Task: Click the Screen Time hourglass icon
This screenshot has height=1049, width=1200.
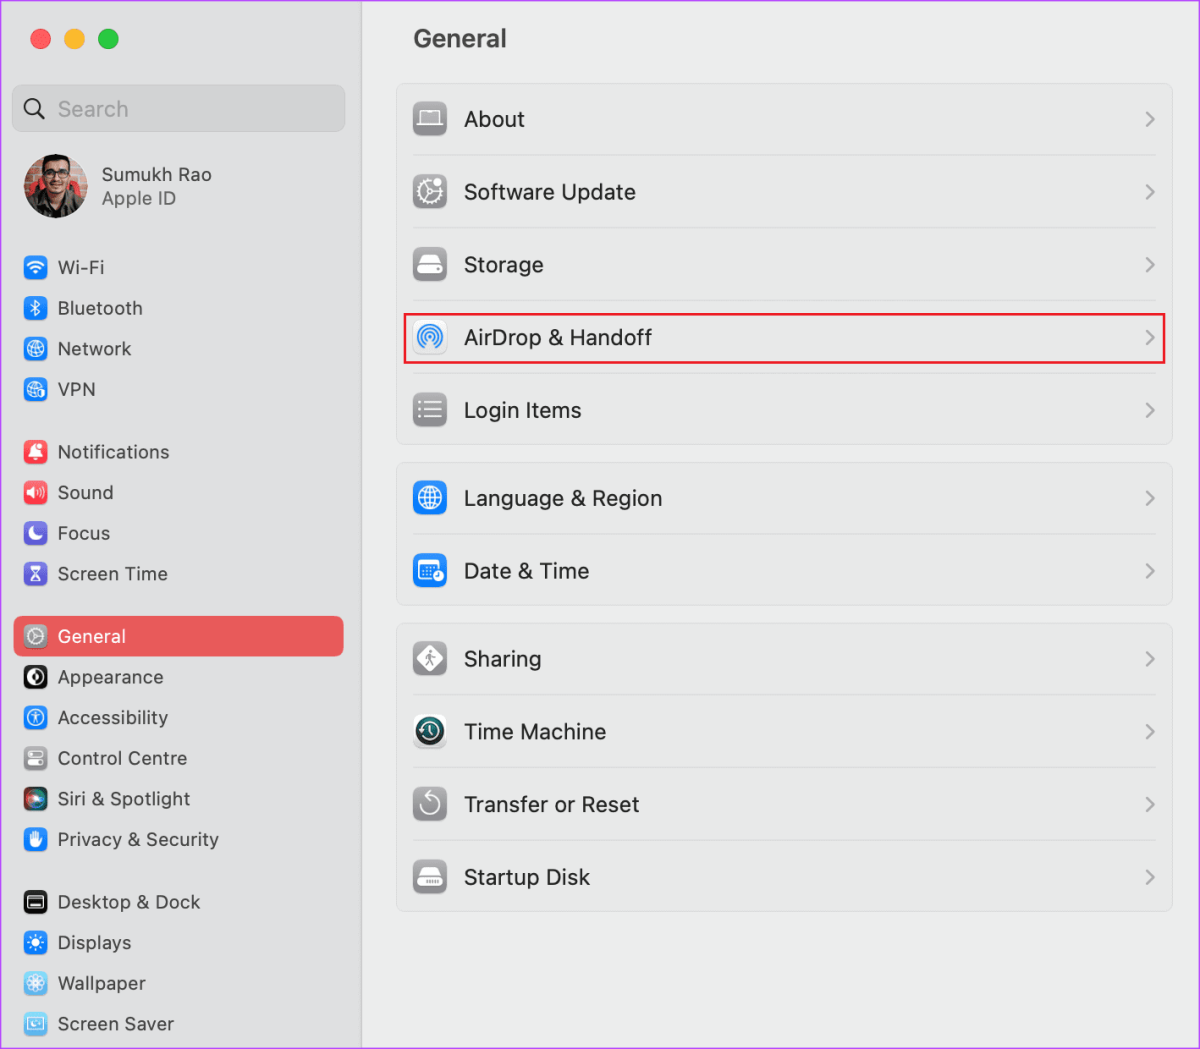Action: point(36,574)
